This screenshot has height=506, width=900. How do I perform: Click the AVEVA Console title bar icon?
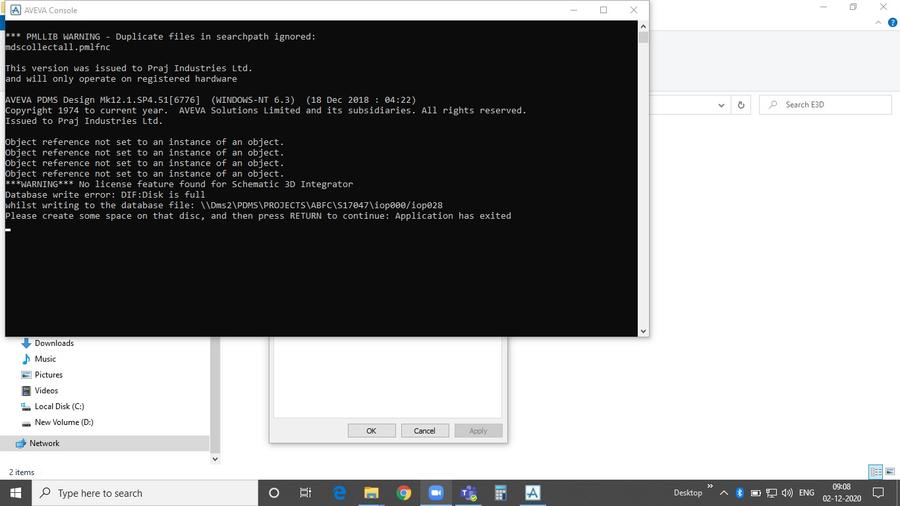15,10
